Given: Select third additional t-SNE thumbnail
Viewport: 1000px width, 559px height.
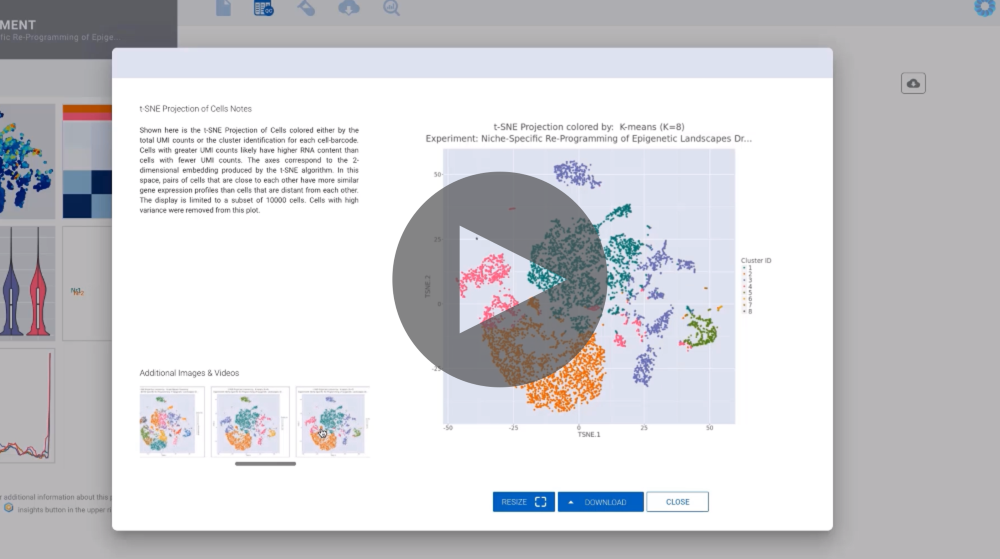Looking at the screenshot, I should tap(333, 421).
